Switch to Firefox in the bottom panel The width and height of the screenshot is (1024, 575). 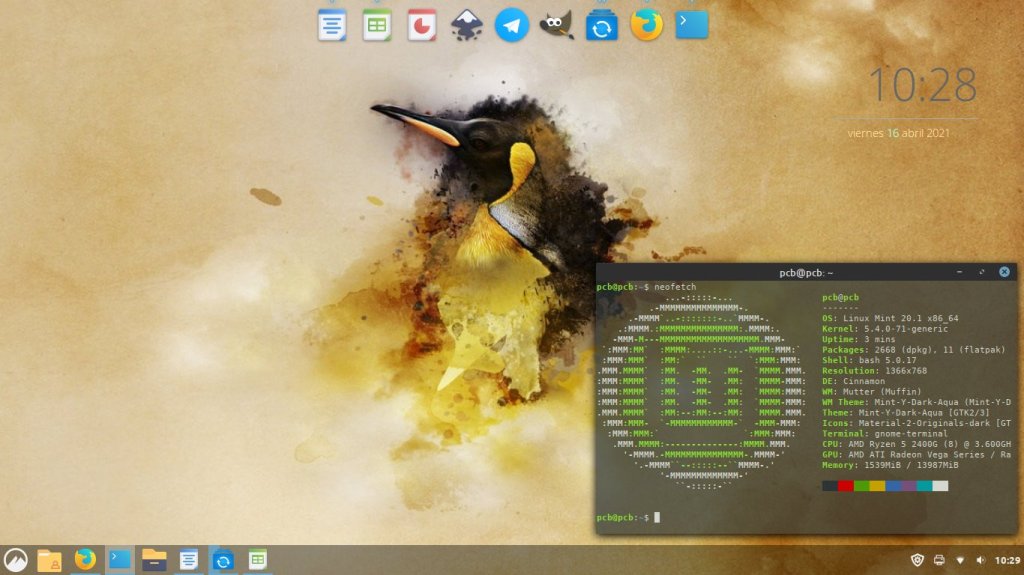(85, 560)
